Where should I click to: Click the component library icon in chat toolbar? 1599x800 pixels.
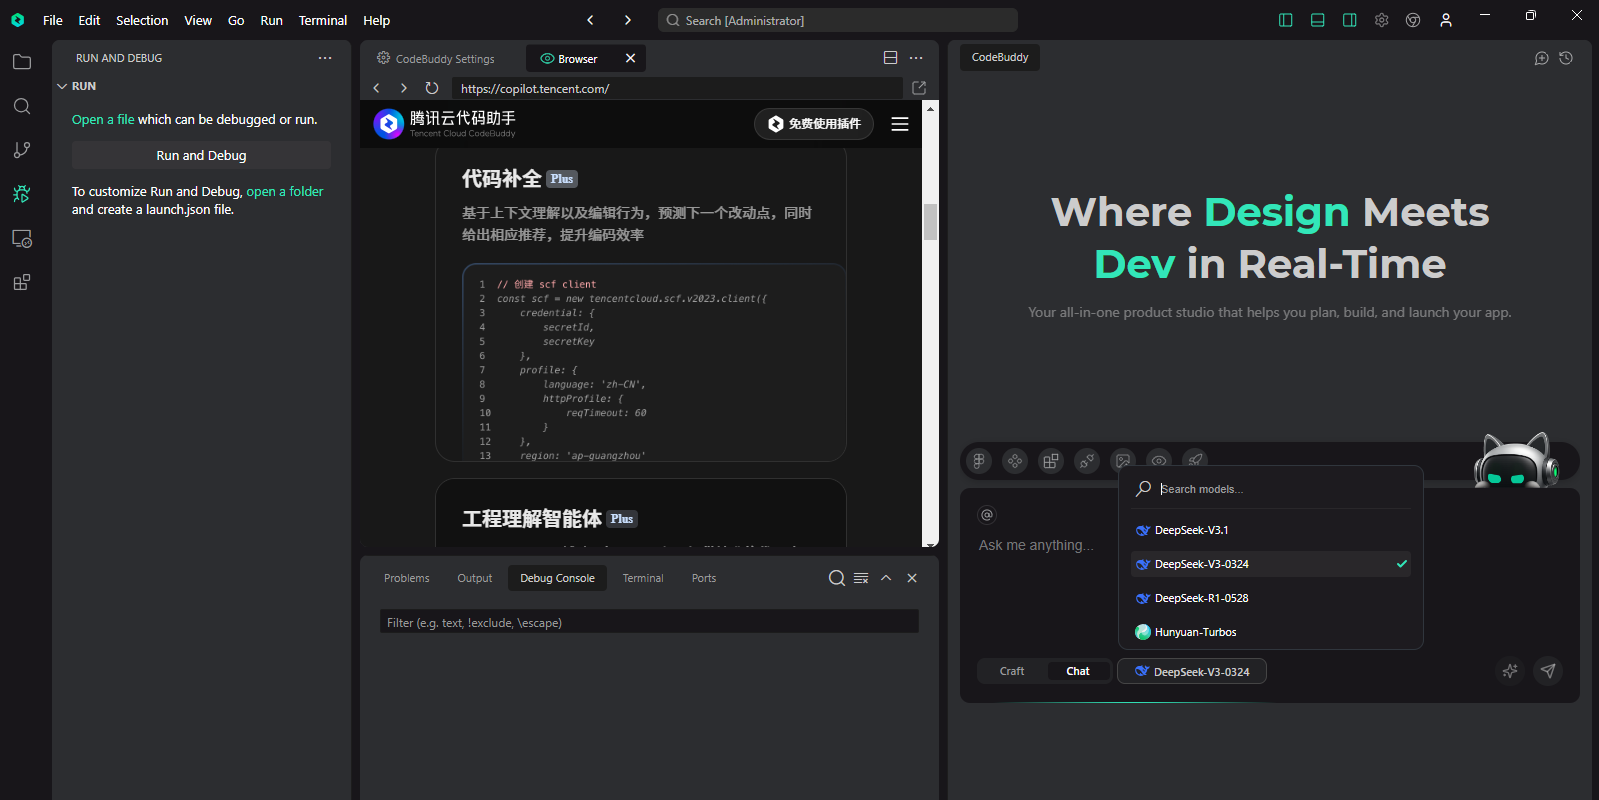1015,461
